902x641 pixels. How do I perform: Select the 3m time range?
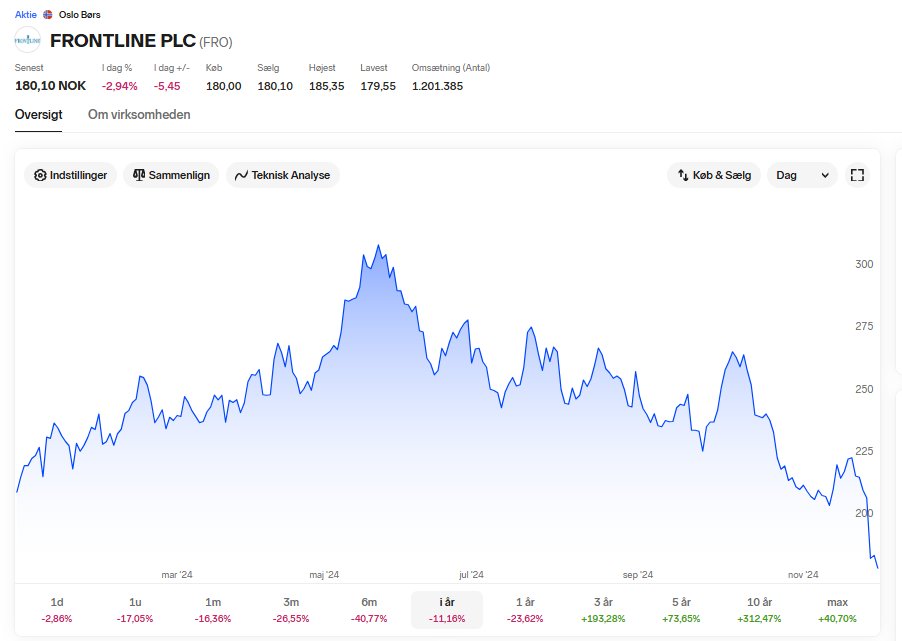tap(291, 610)
